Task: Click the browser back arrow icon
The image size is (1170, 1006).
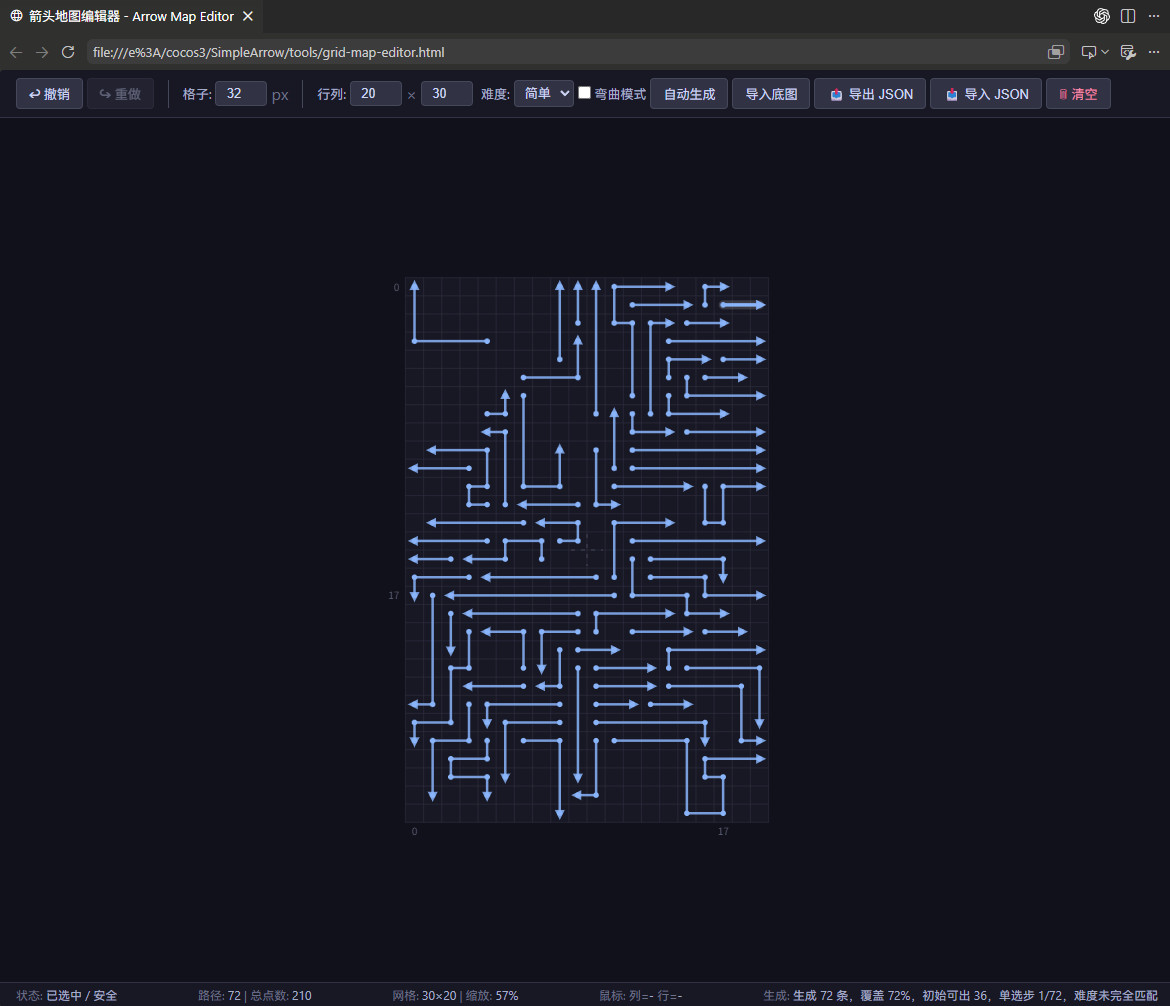Action: [16, 52]
